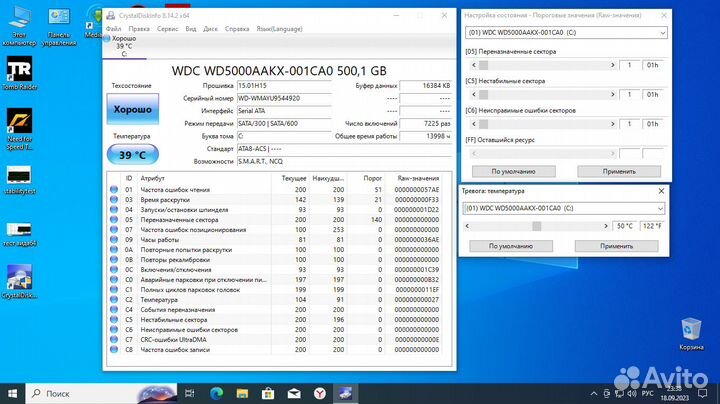Screen dimensions: 720x404
Task: Click the [05] threshold decimal value field
Action: [630, 65]
